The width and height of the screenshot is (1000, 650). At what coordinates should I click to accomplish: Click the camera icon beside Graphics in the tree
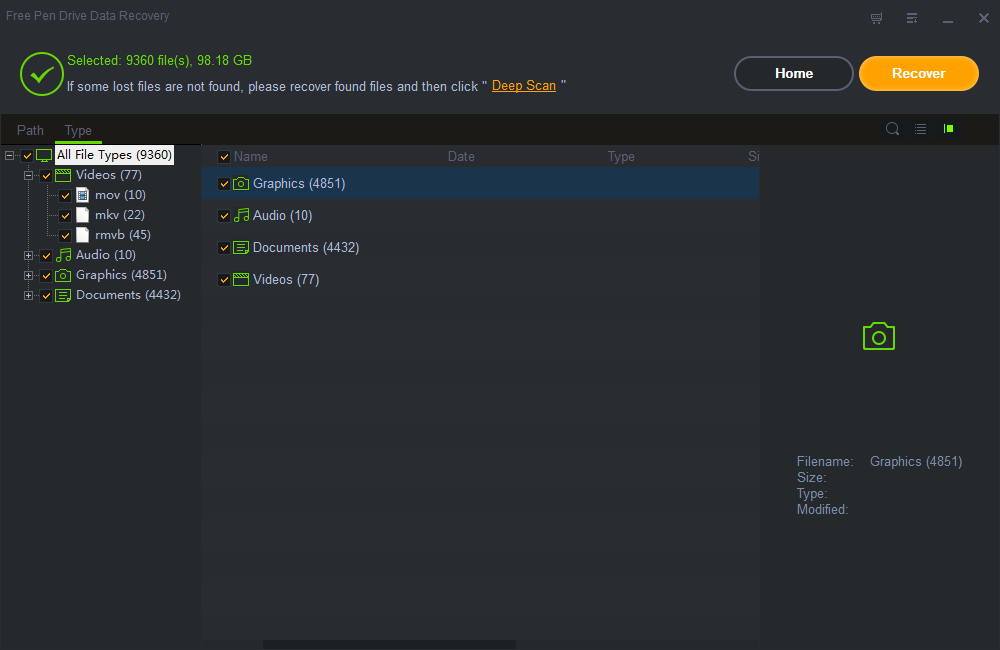coord(63,275)
